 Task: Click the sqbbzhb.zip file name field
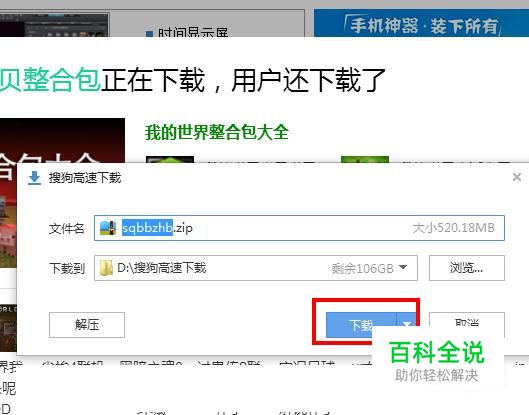tap(299, 228)
